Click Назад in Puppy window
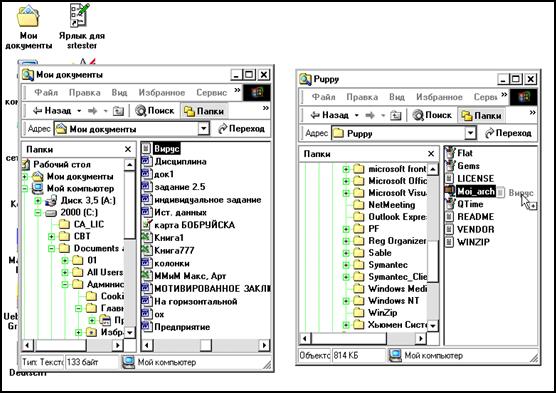This screenshot has width=556, height=393. click(329, 115)
